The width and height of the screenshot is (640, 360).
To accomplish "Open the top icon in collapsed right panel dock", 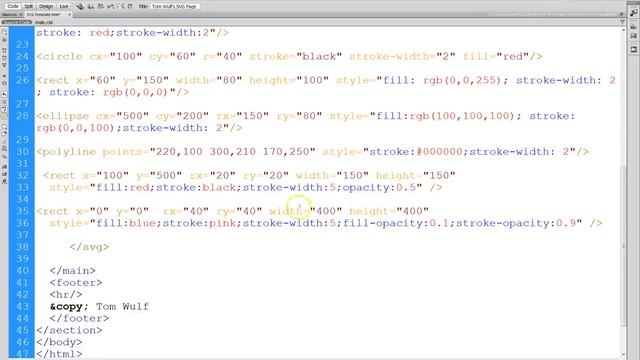I will pos(633,13).
